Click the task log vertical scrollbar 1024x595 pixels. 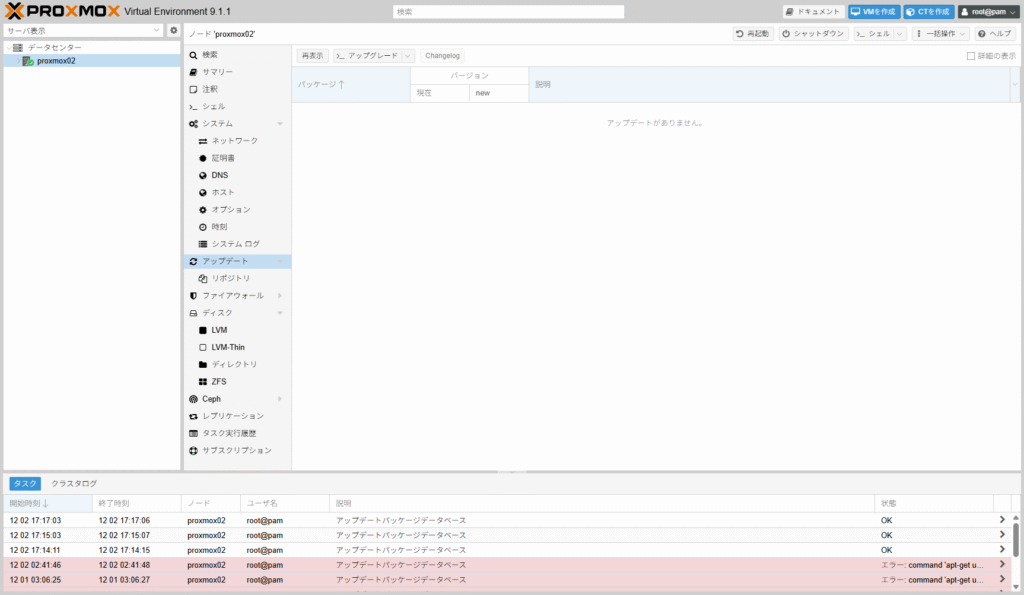click(x=1016, y=540)
